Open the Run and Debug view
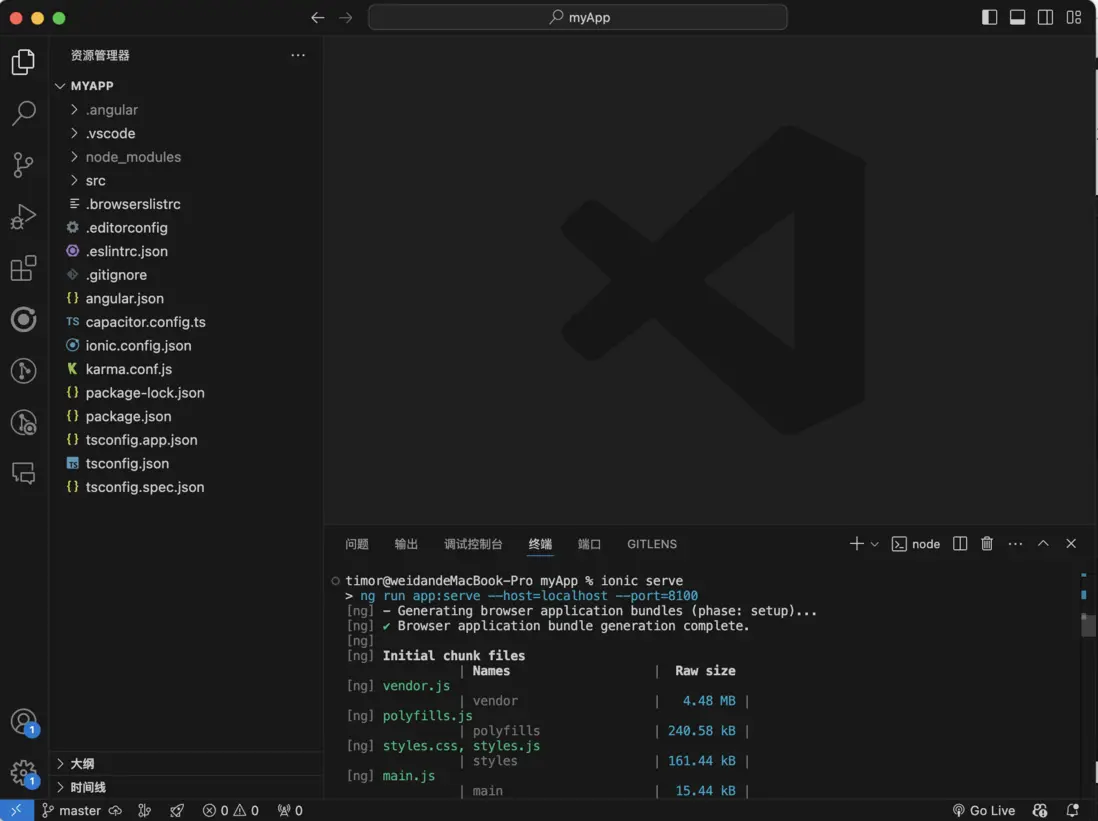This screenshot has height=821, width=1098. [x=23, y=217]
